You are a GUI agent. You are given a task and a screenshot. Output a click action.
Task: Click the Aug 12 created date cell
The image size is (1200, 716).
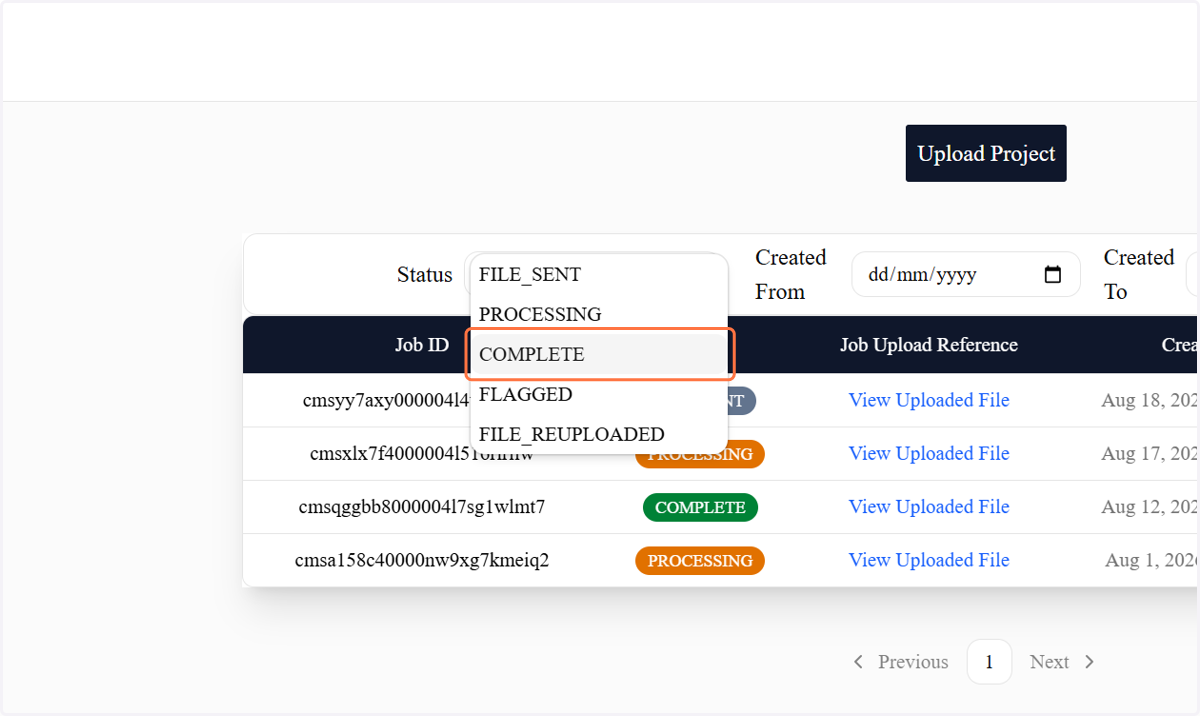pyautogui.click(x=1150, y=507)
